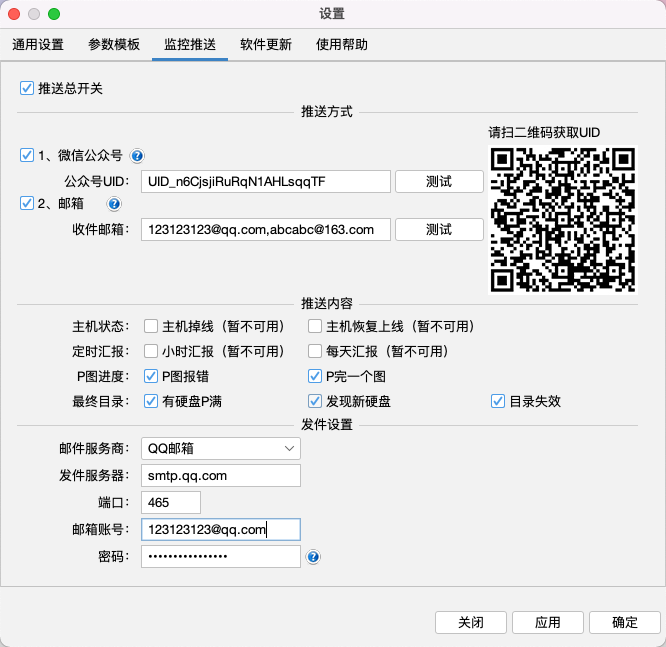Focus the 端口 port field

(x=171, y=502)
